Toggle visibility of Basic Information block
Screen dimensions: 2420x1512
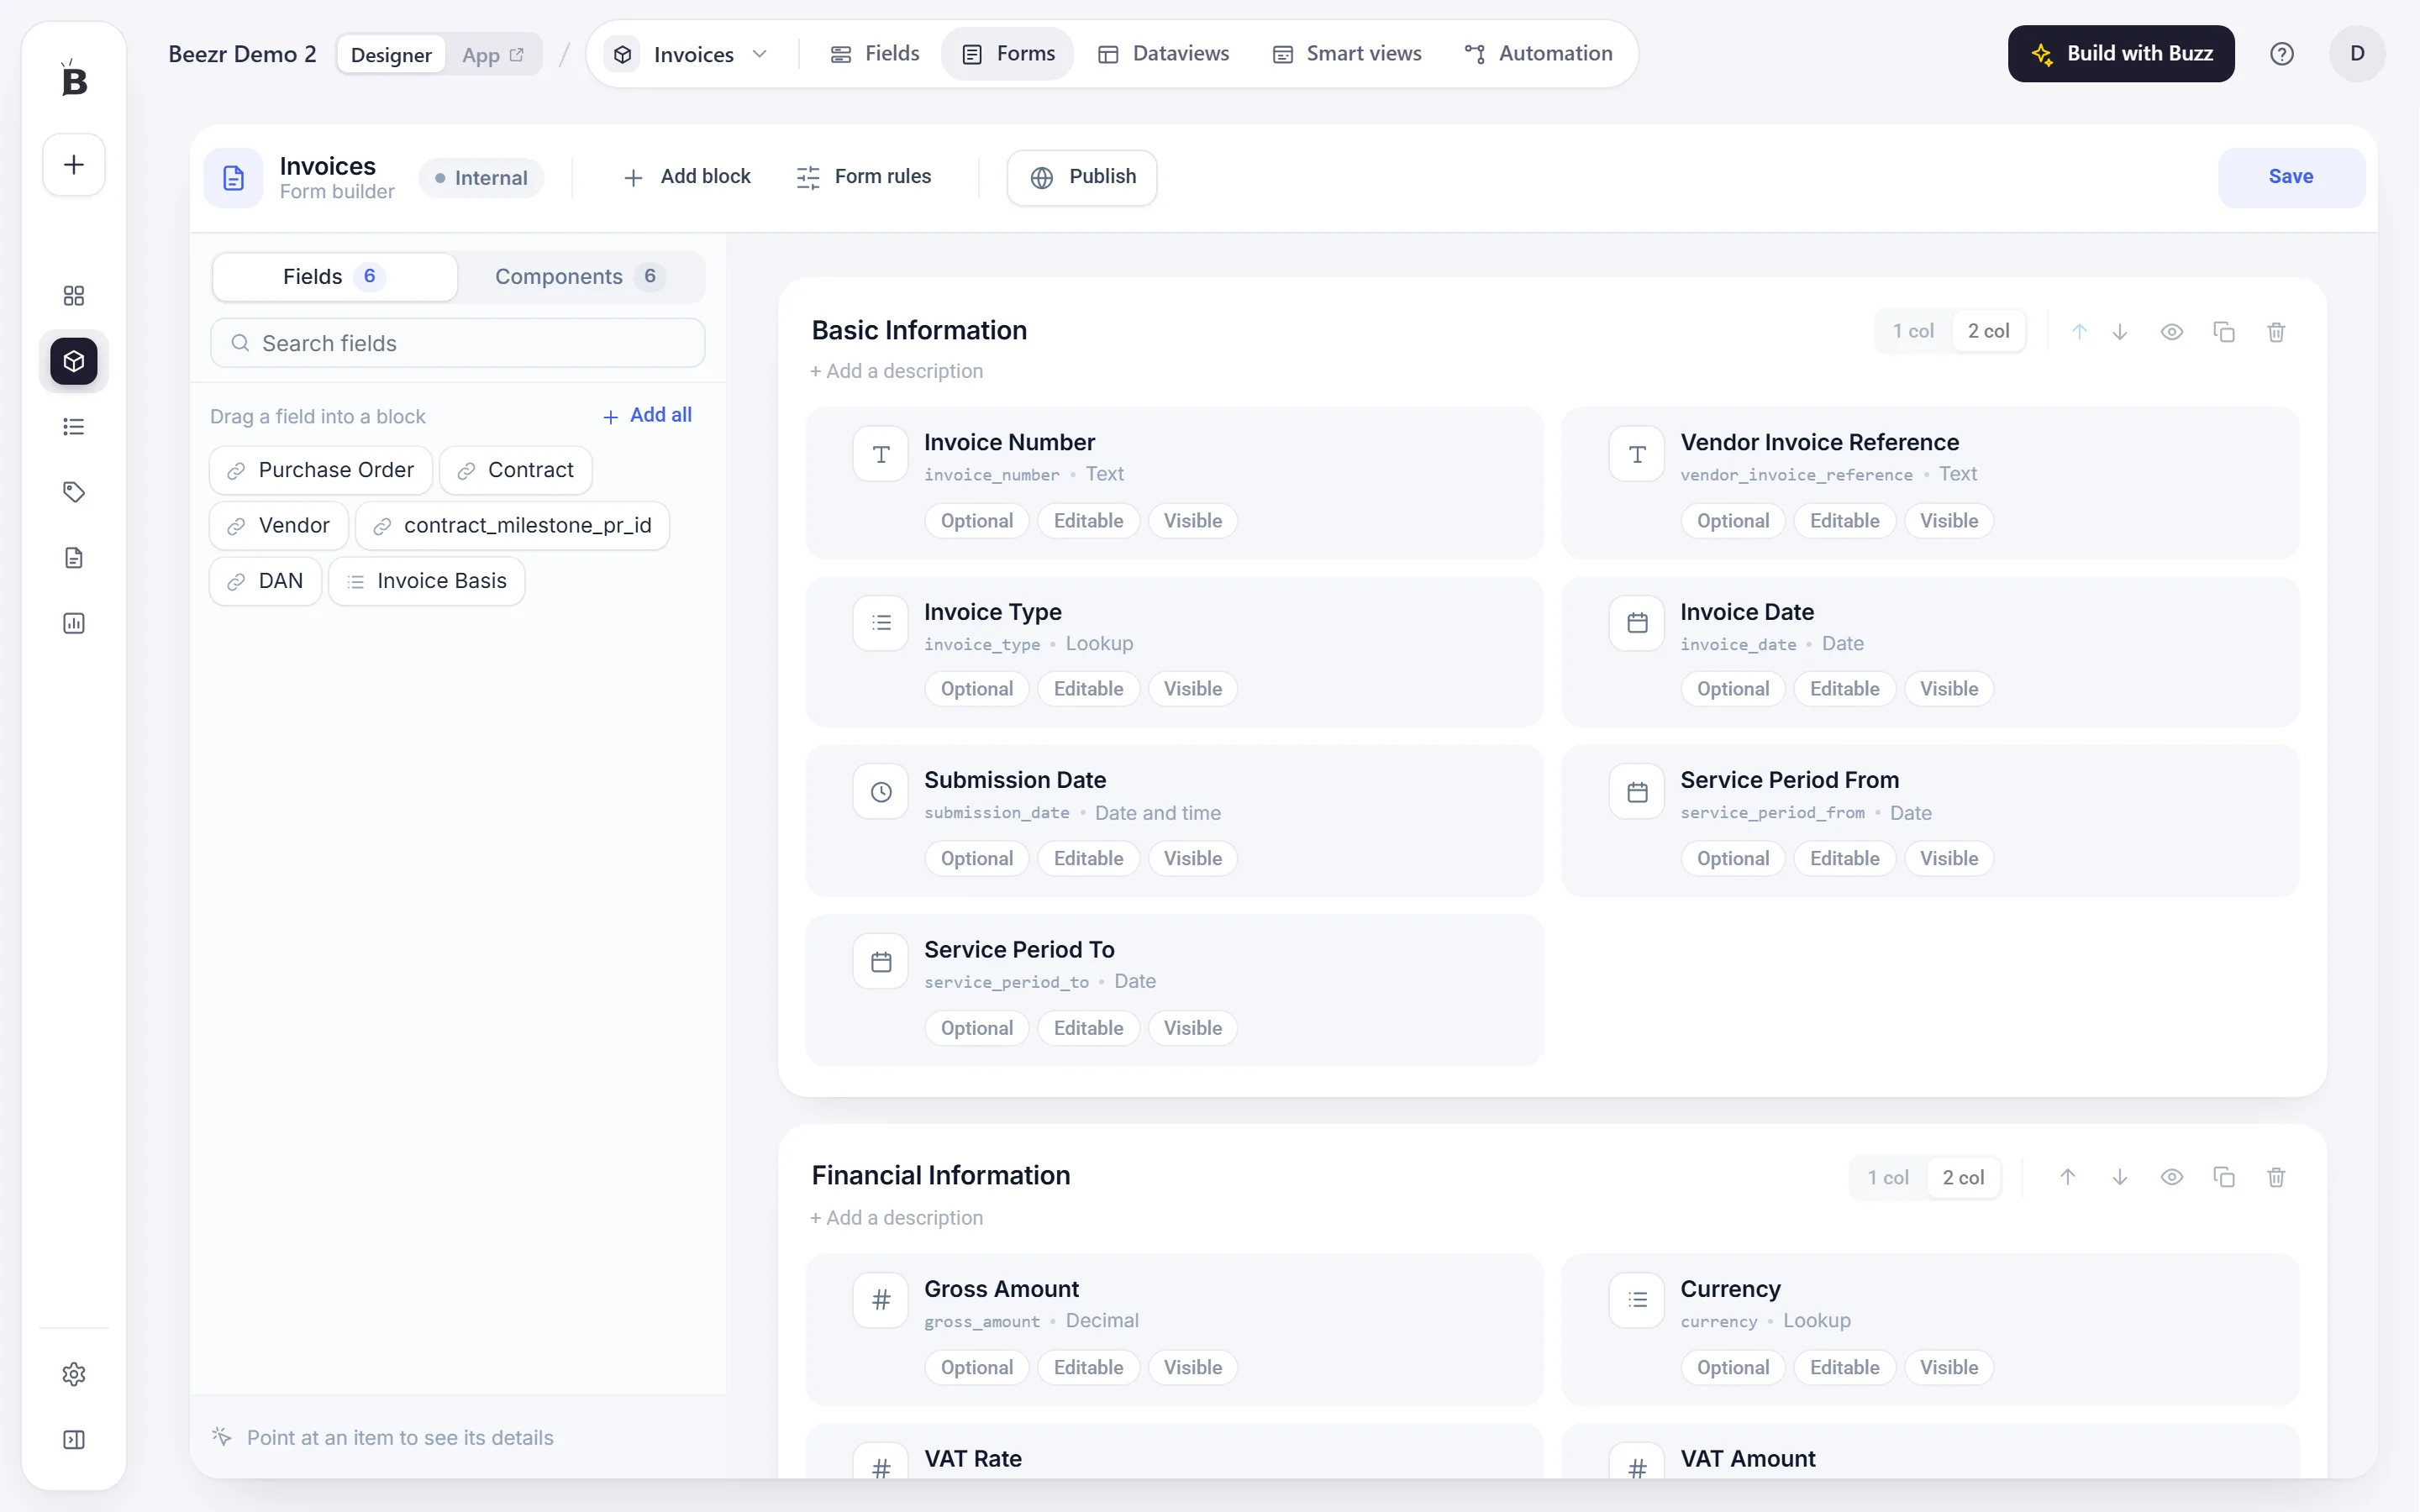(2172, 332)
